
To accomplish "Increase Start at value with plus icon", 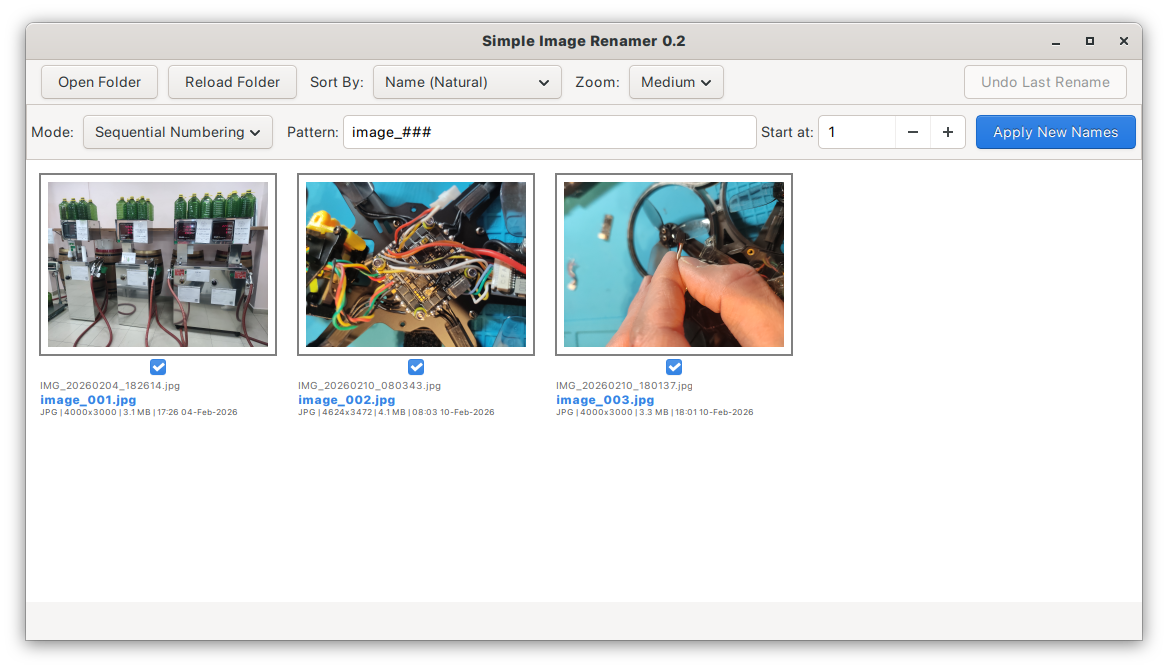I will point(948,132).
